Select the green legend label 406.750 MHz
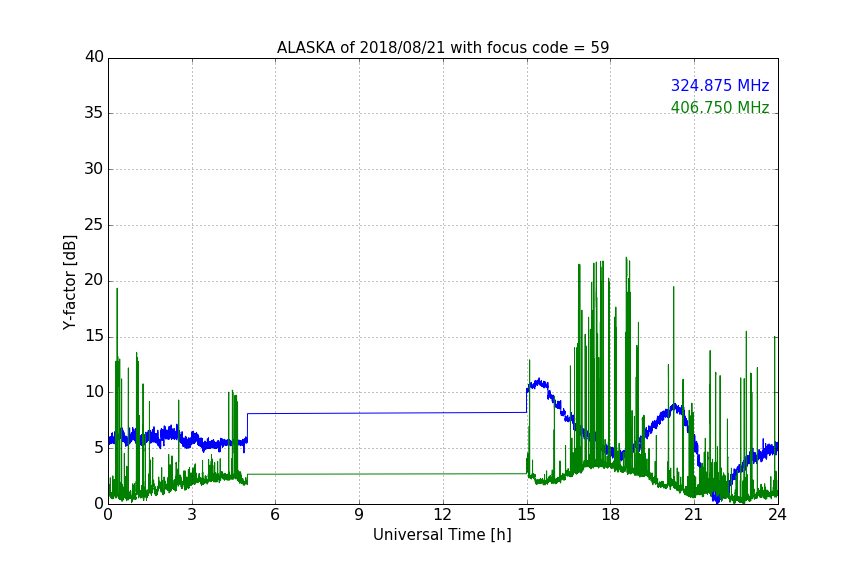This screenshot has height=576, width=864. 720,107
